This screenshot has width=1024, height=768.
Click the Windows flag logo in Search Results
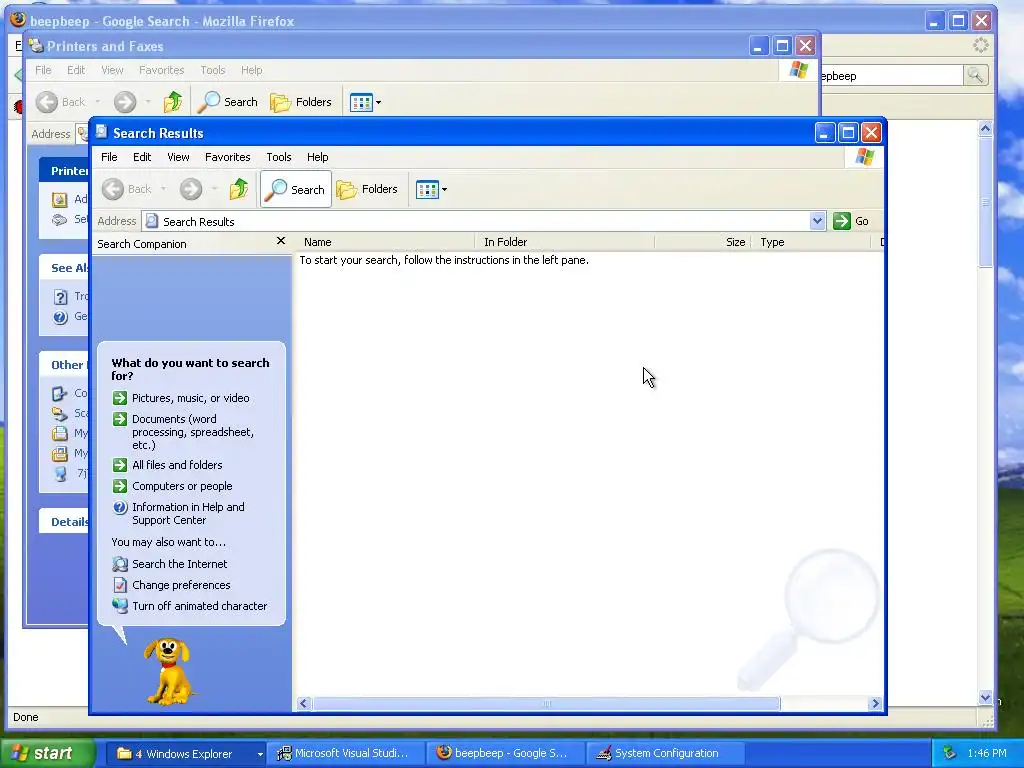click(864, 157)
